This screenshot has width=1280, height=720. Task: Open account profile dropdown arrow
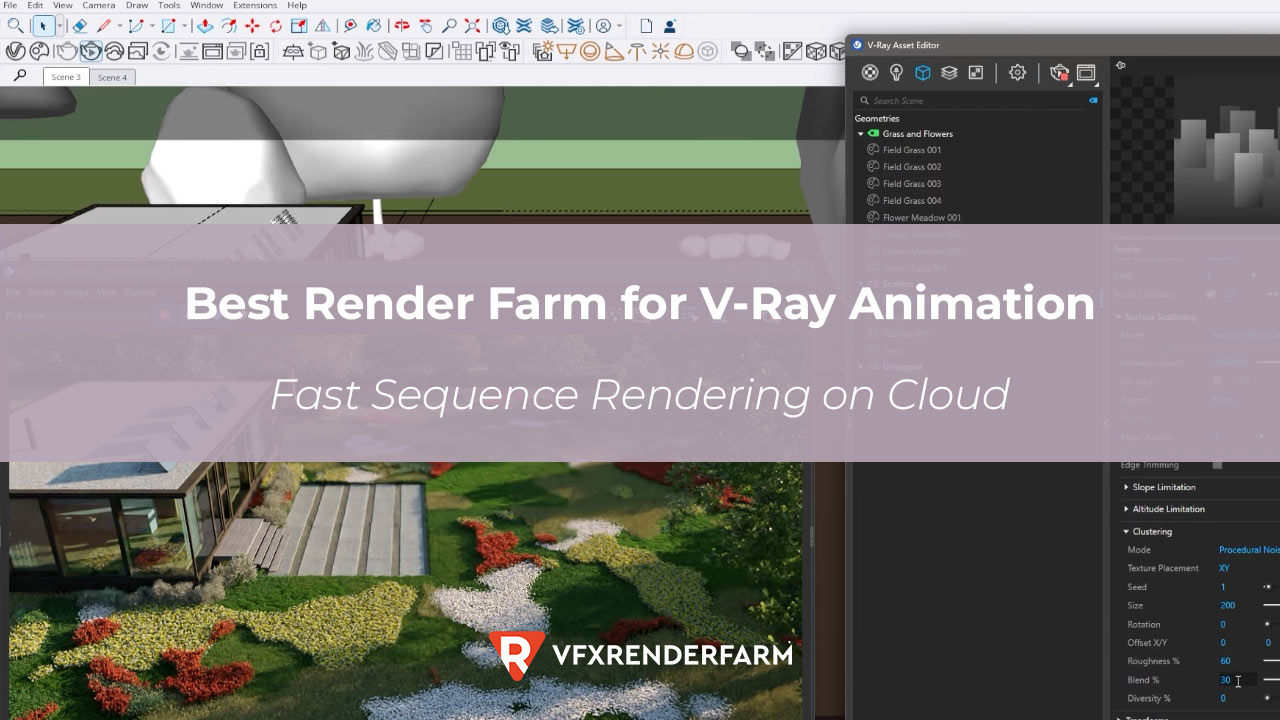click(x=619, y=26)
